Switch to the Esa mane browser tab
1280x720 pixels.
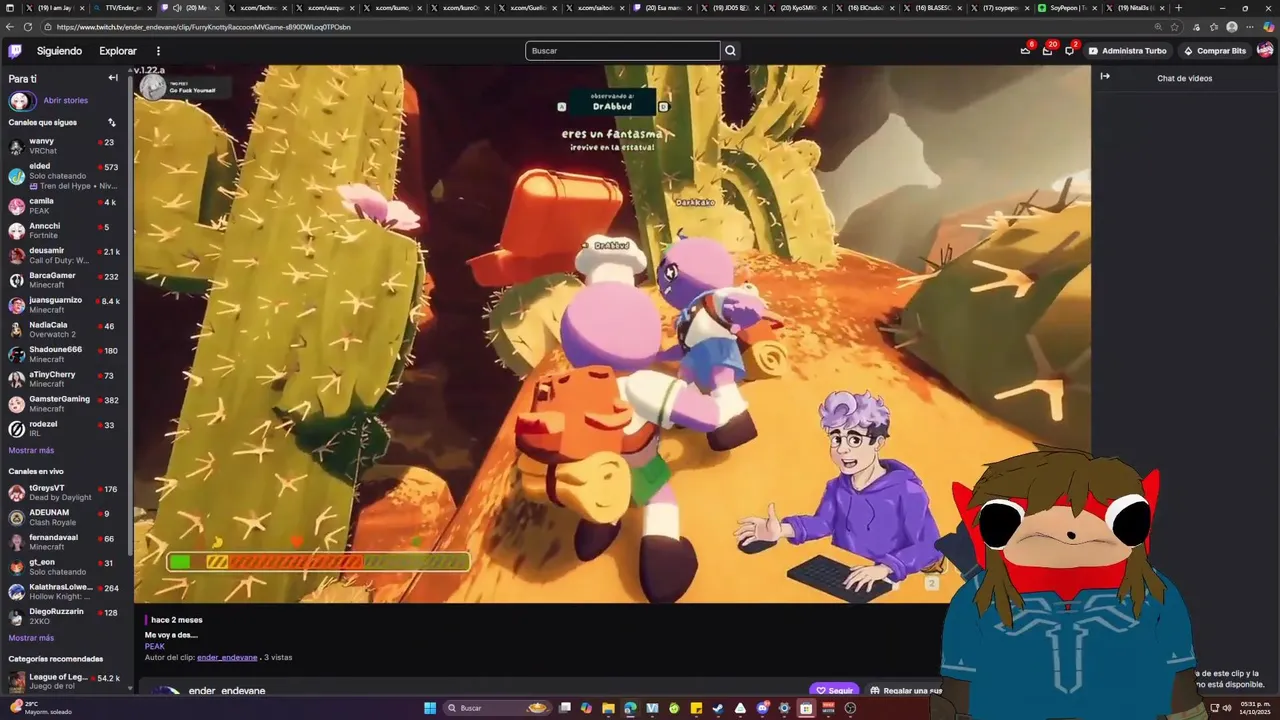(x=662, y=7)
